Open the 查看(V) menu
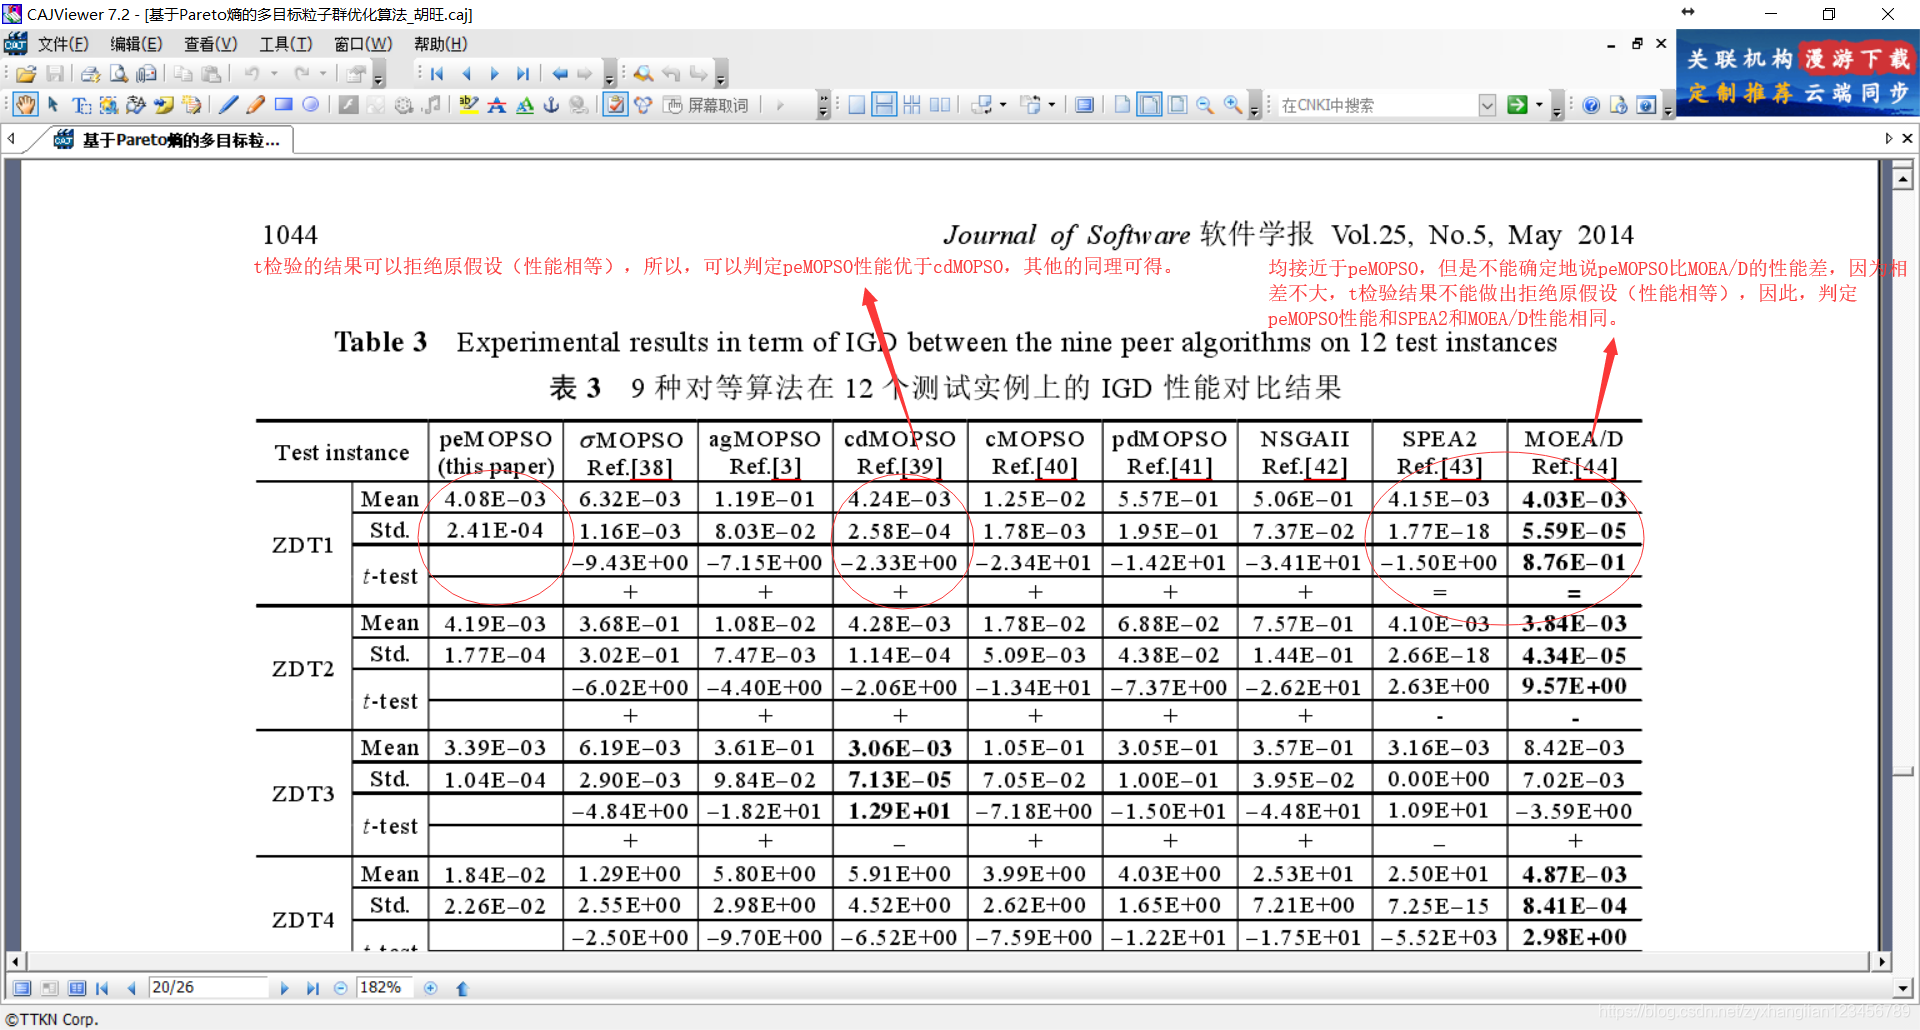This screenshot has height=1030, width=1920. (211, 44)
